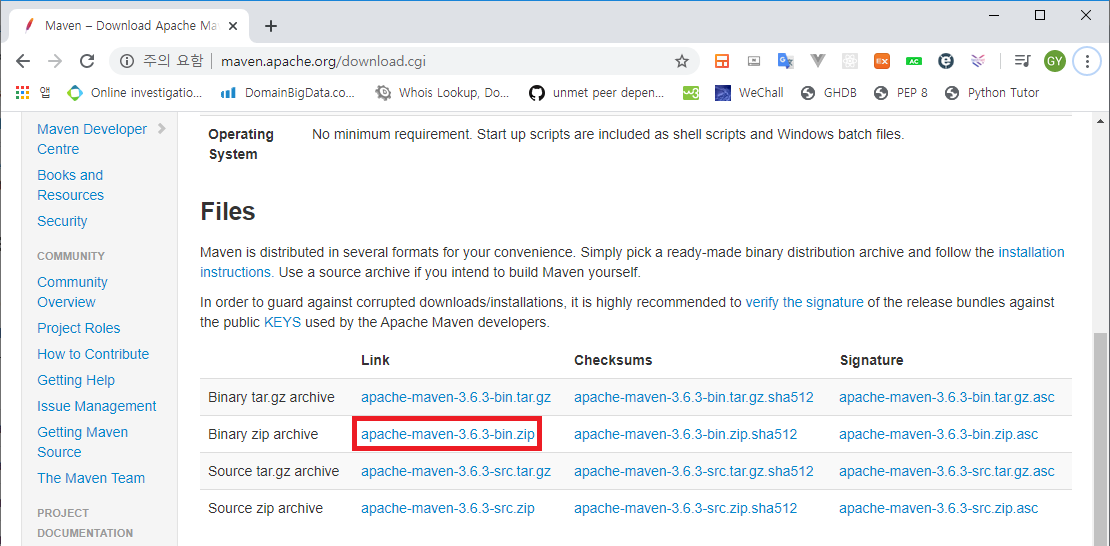1110x546 pixels.
Task: Reload the Maven download page
Action: point(87,62)
